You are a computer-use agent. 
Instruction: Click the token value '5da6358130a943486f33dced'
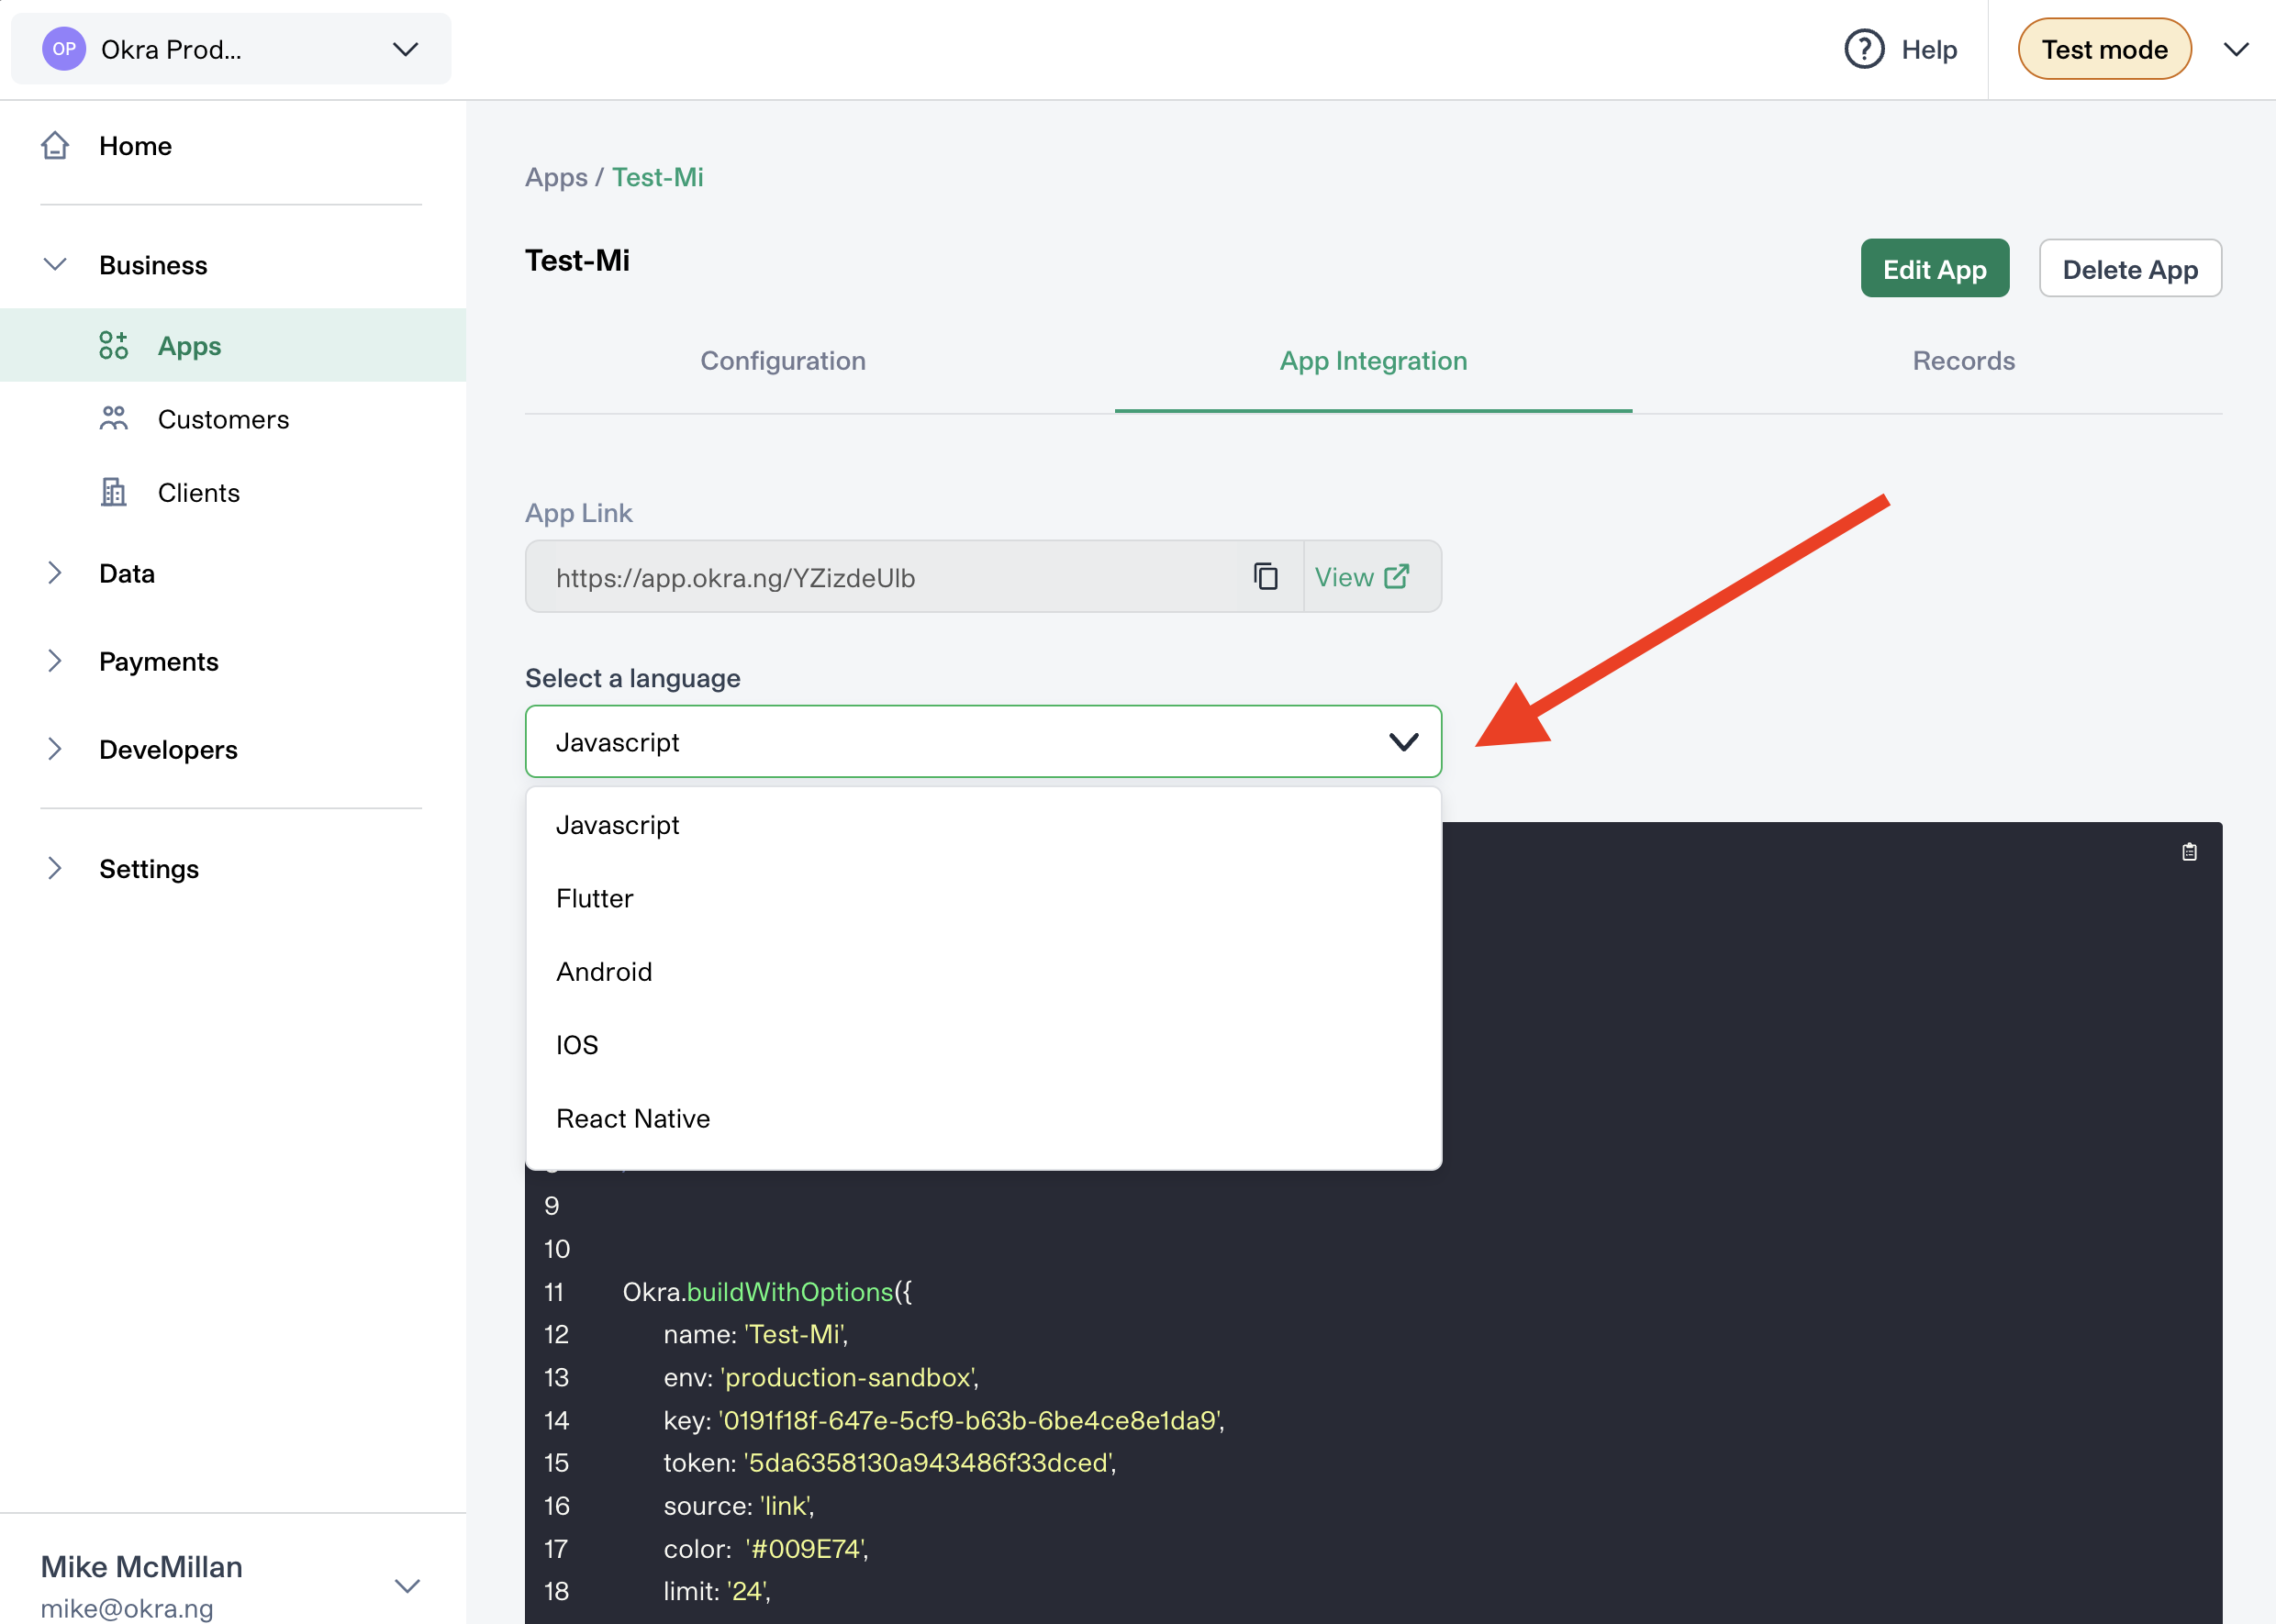(928, 1463)
